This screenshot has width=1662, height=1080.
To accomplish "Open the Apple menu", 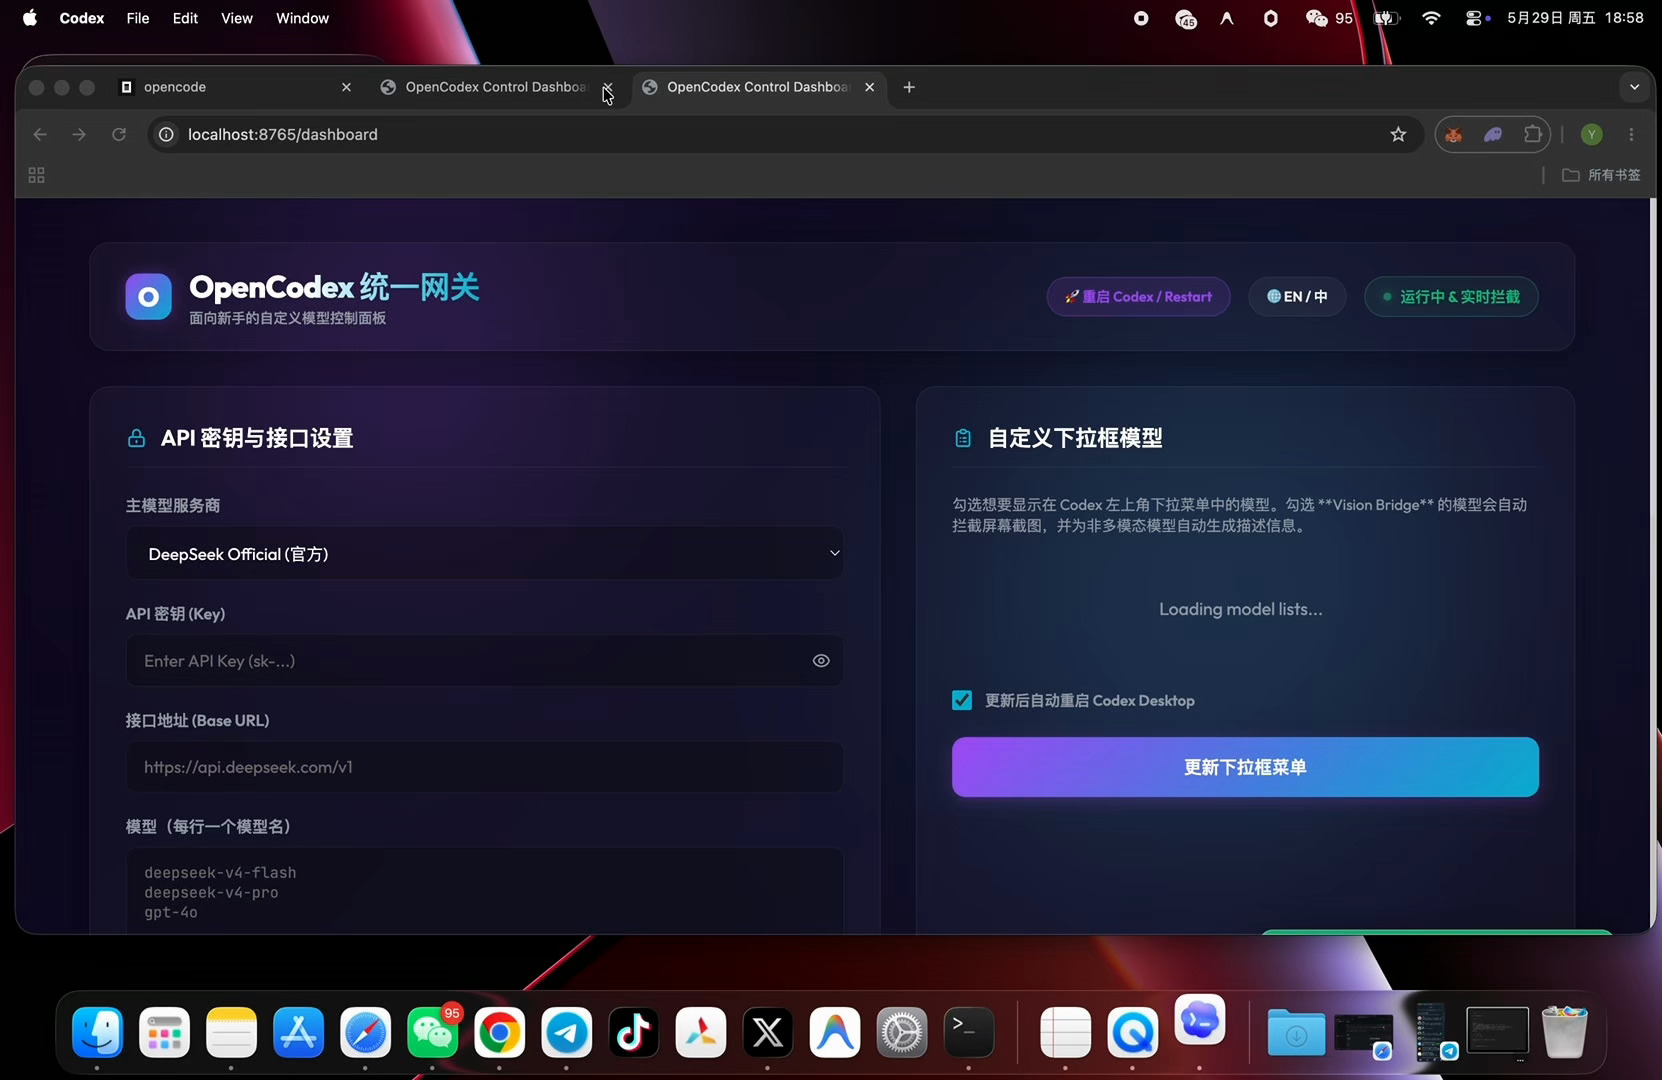I will pyautogui.click(x=30, y=18).
